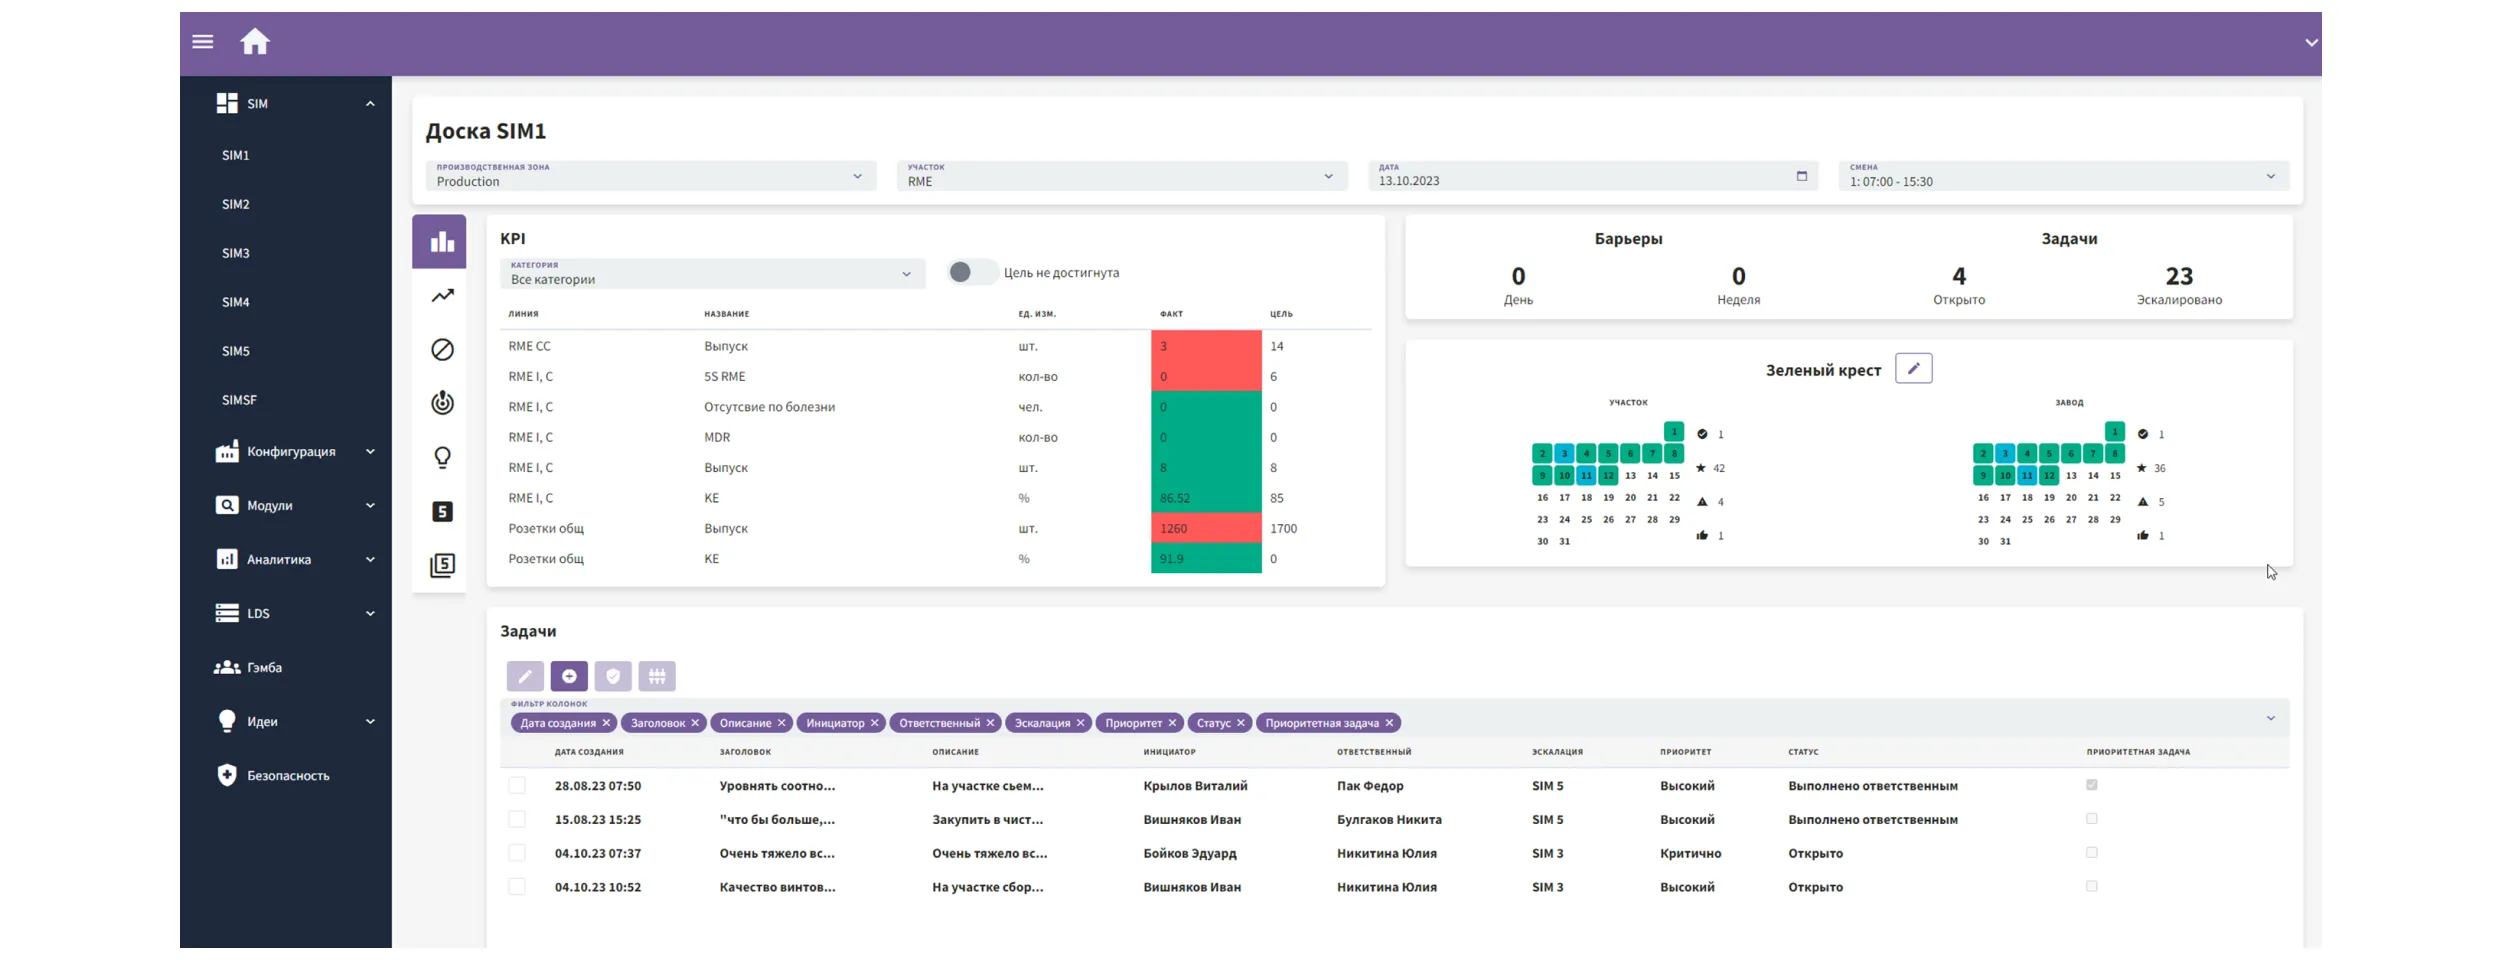This screenshot has height=960, width=2499.
Task: Toggle the Цель не достигнута switch
Action: tap(970, 273)
